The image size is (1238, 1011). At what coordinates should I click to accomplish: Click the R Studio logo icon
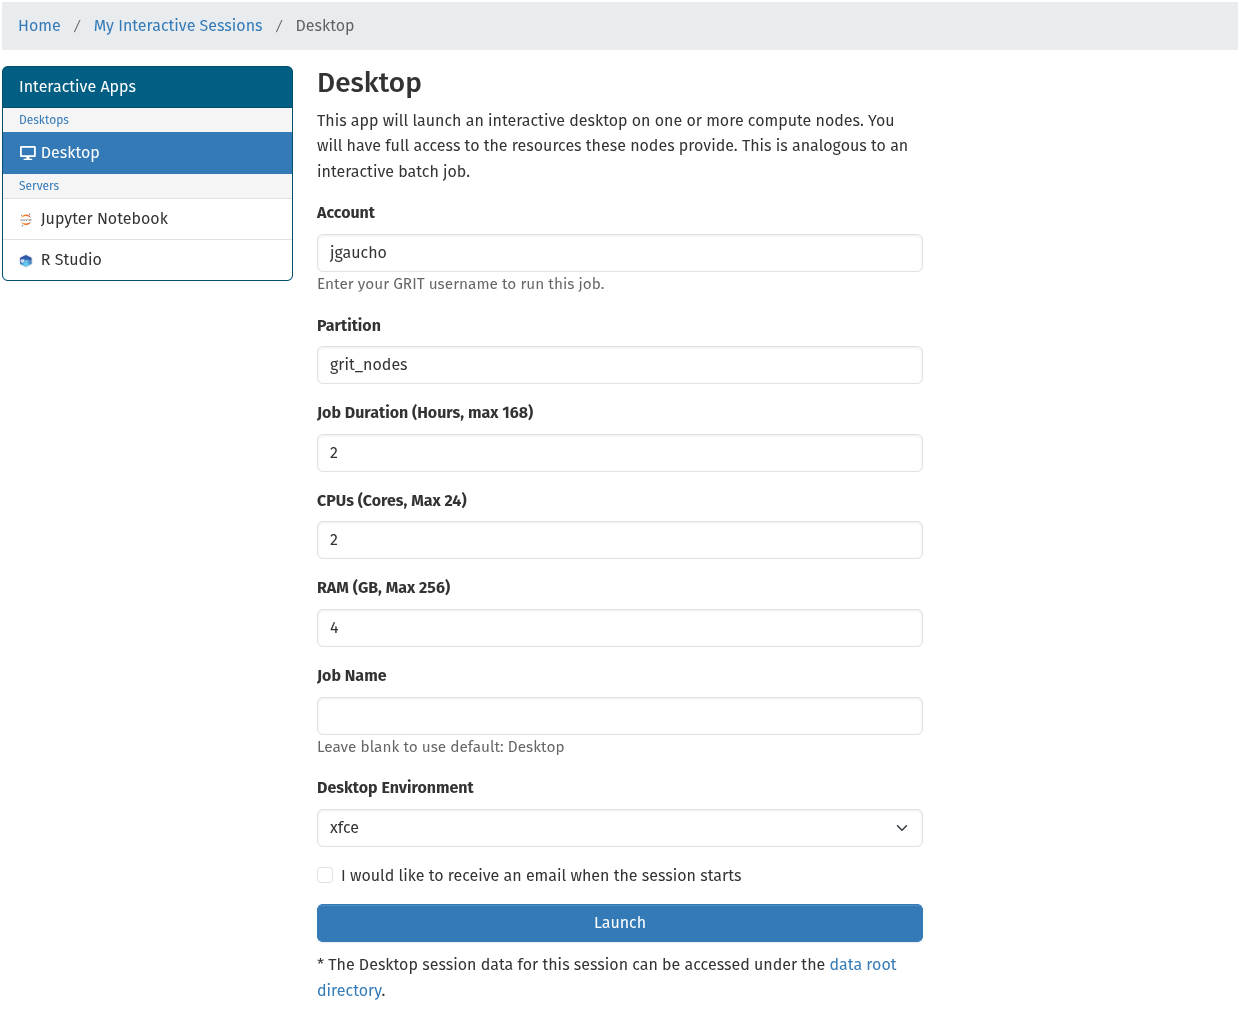[26, 261]
